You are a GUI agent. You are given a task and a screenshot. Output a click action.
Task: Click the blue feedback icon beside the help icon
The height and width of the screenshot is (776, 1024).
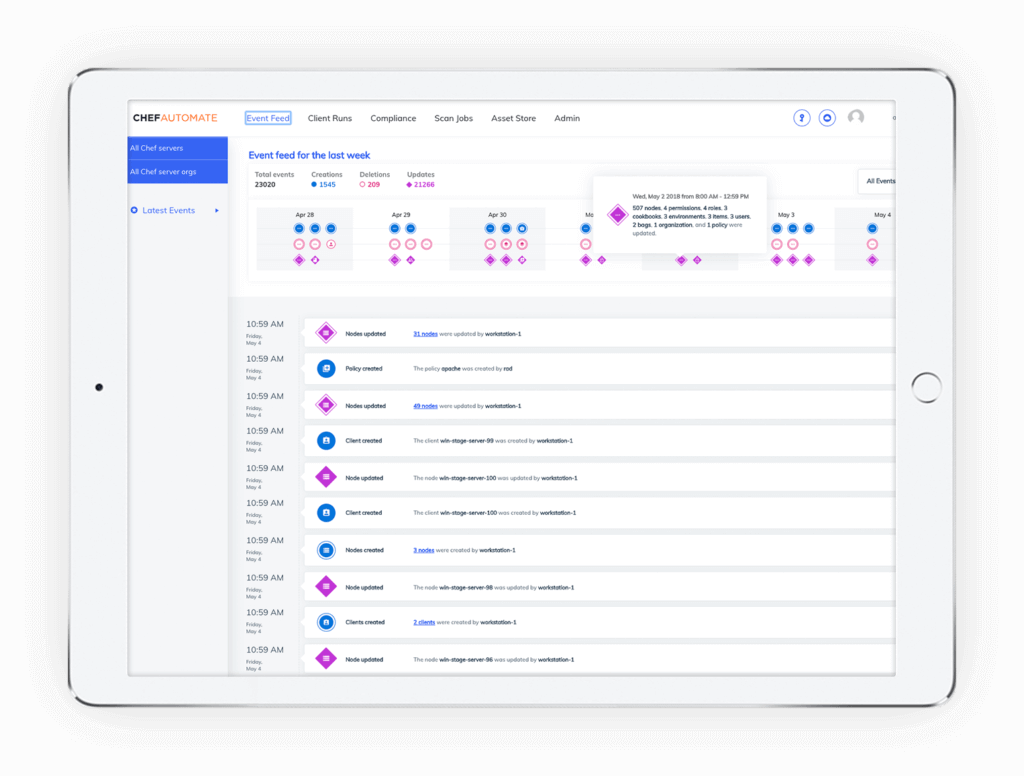click(x=827, y=118)
